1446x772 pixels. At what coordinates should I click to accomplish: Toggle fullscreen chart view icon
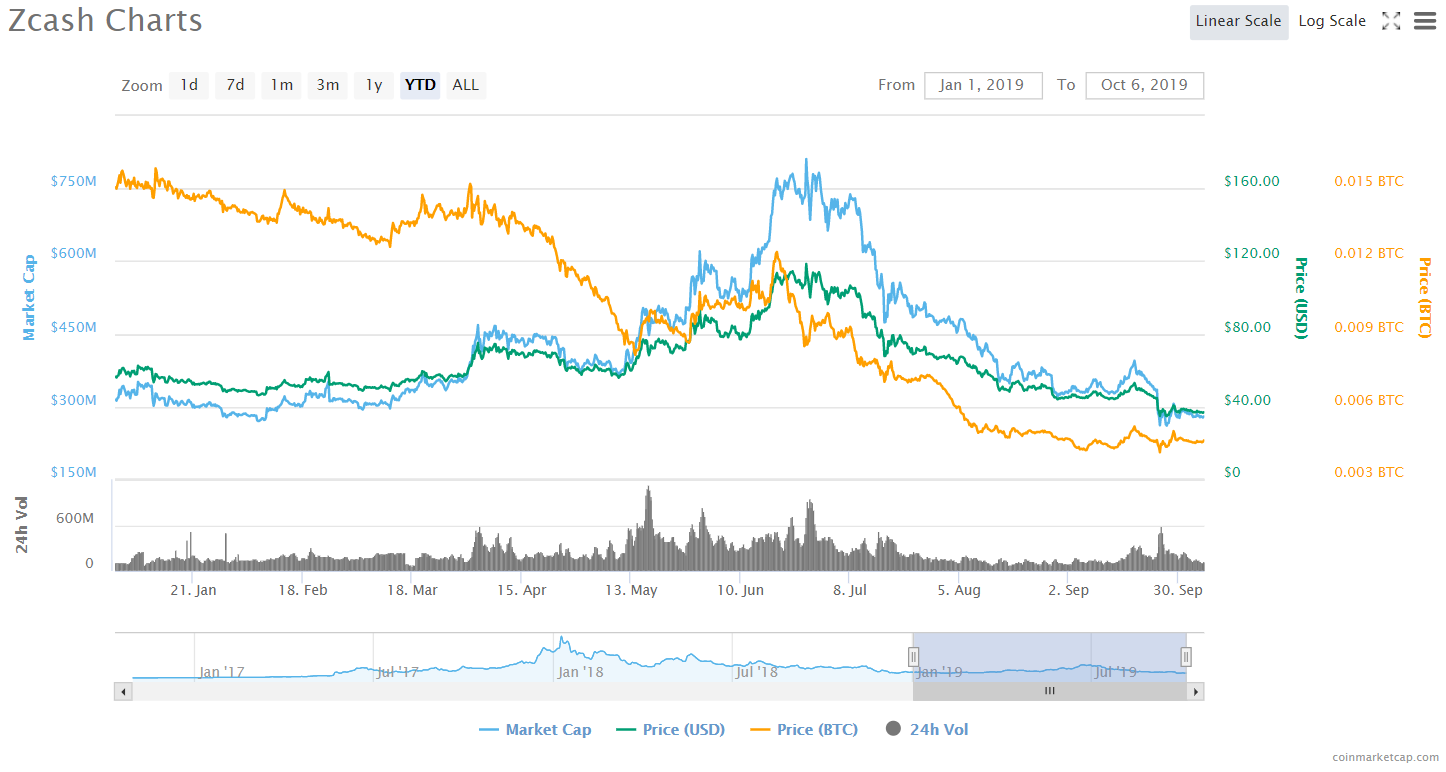pyautogui.click(x=1391, y=21)
